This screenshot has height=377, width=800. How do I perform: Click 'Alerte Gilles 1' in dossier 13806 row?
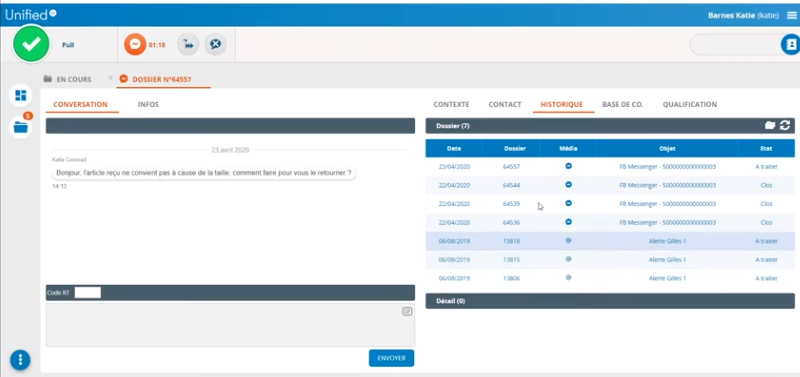point(667,278)
